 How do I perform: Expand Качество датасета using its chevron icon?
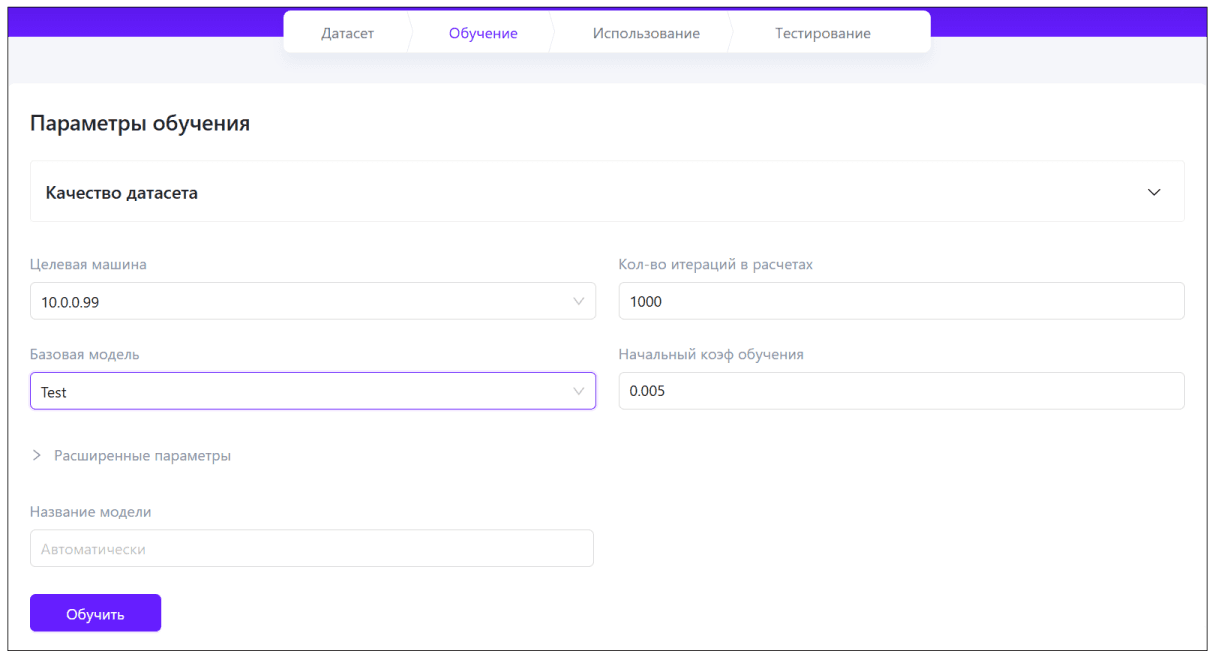point(1154,192)
